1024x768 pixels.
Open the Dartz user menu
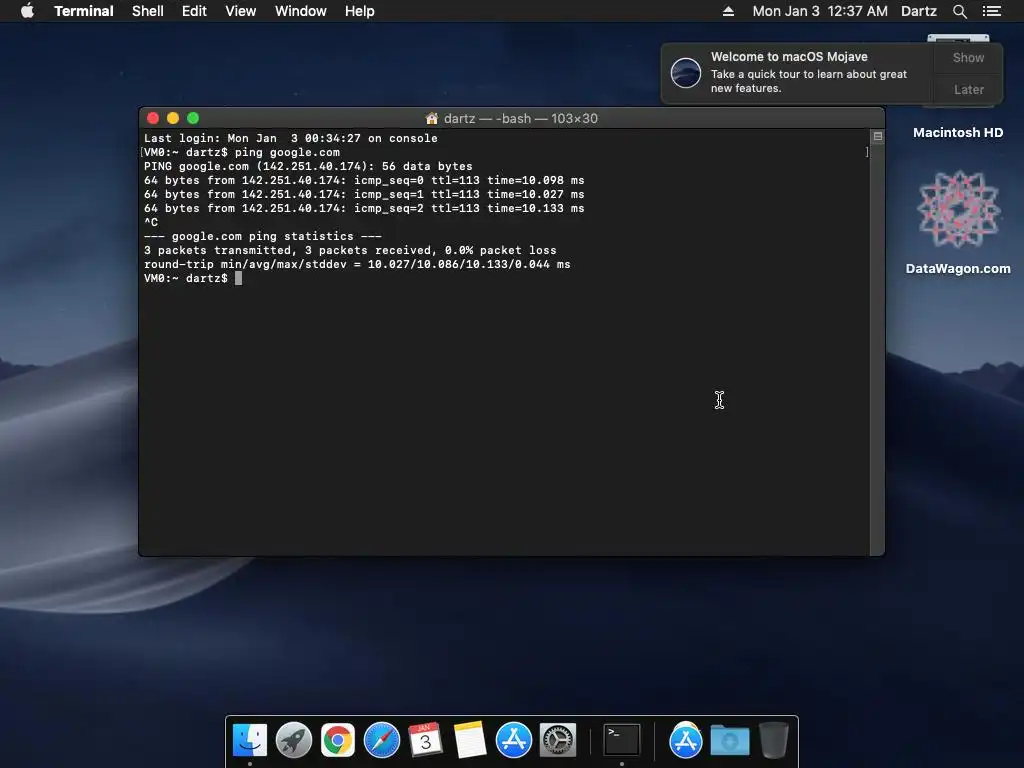click(x=918, y=11)
